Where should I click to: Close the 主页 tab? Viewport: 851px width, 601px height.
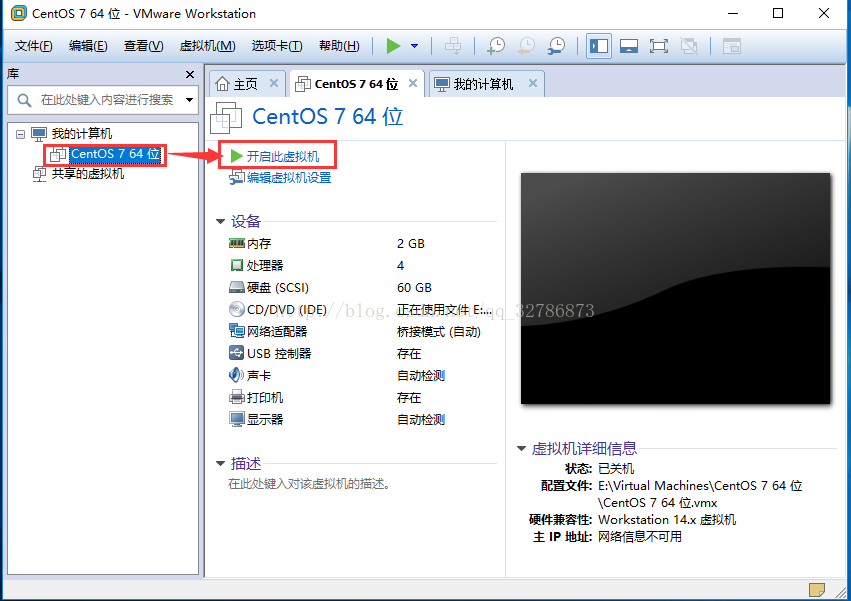[274, 83]
